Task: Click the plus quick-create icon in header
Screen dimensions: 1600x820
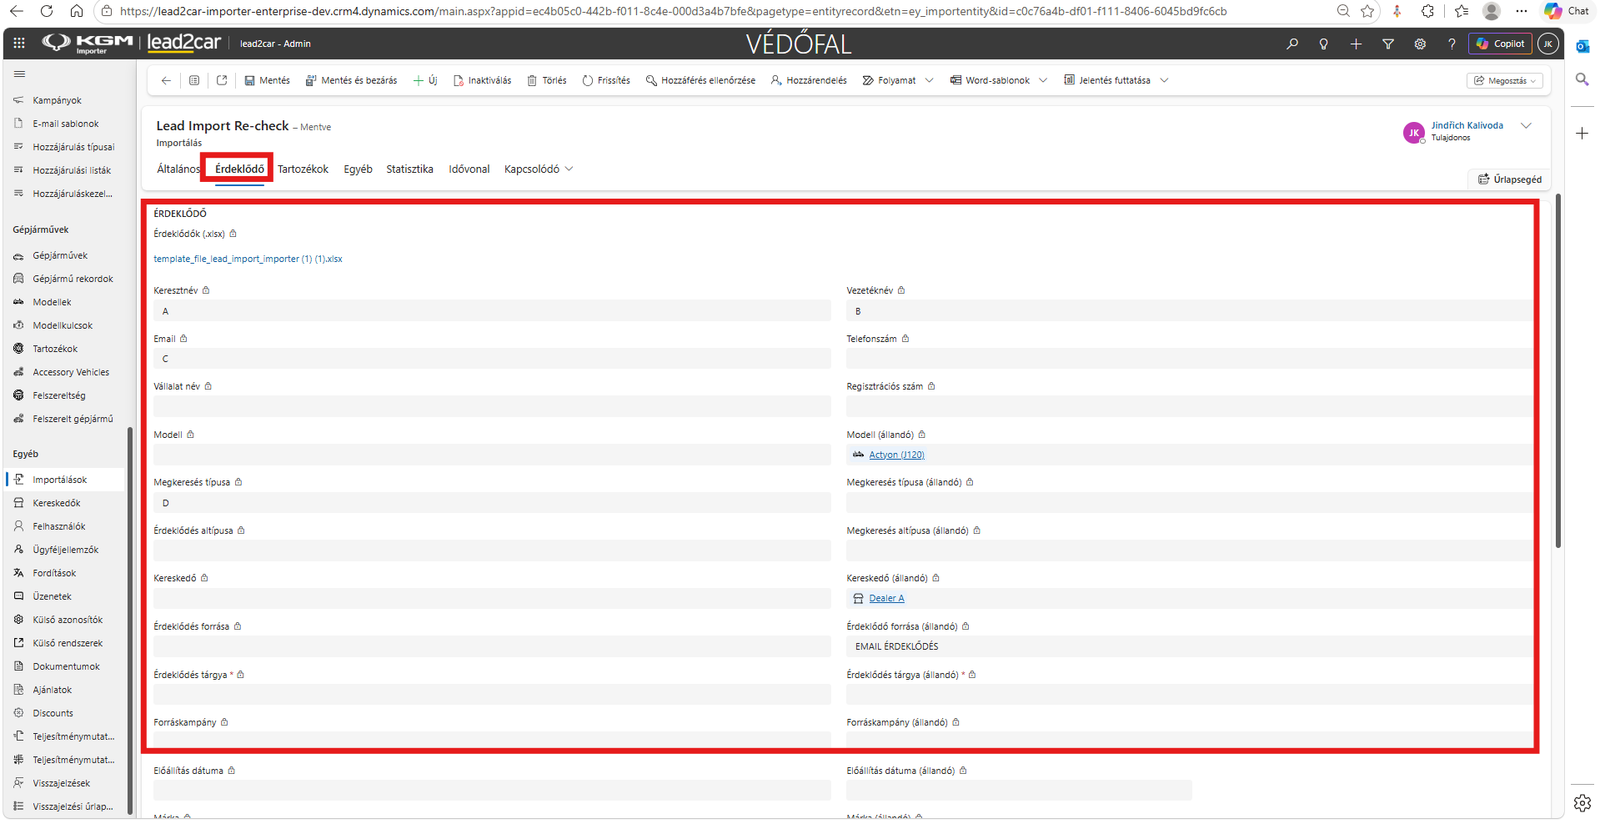Action: [1356, 44]
